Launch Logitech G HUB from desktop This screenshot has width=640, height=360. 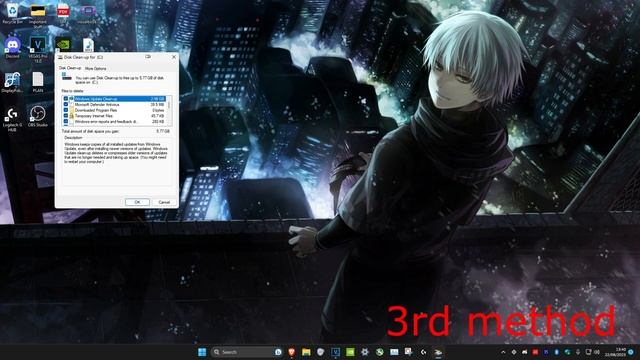click(12, 119)
